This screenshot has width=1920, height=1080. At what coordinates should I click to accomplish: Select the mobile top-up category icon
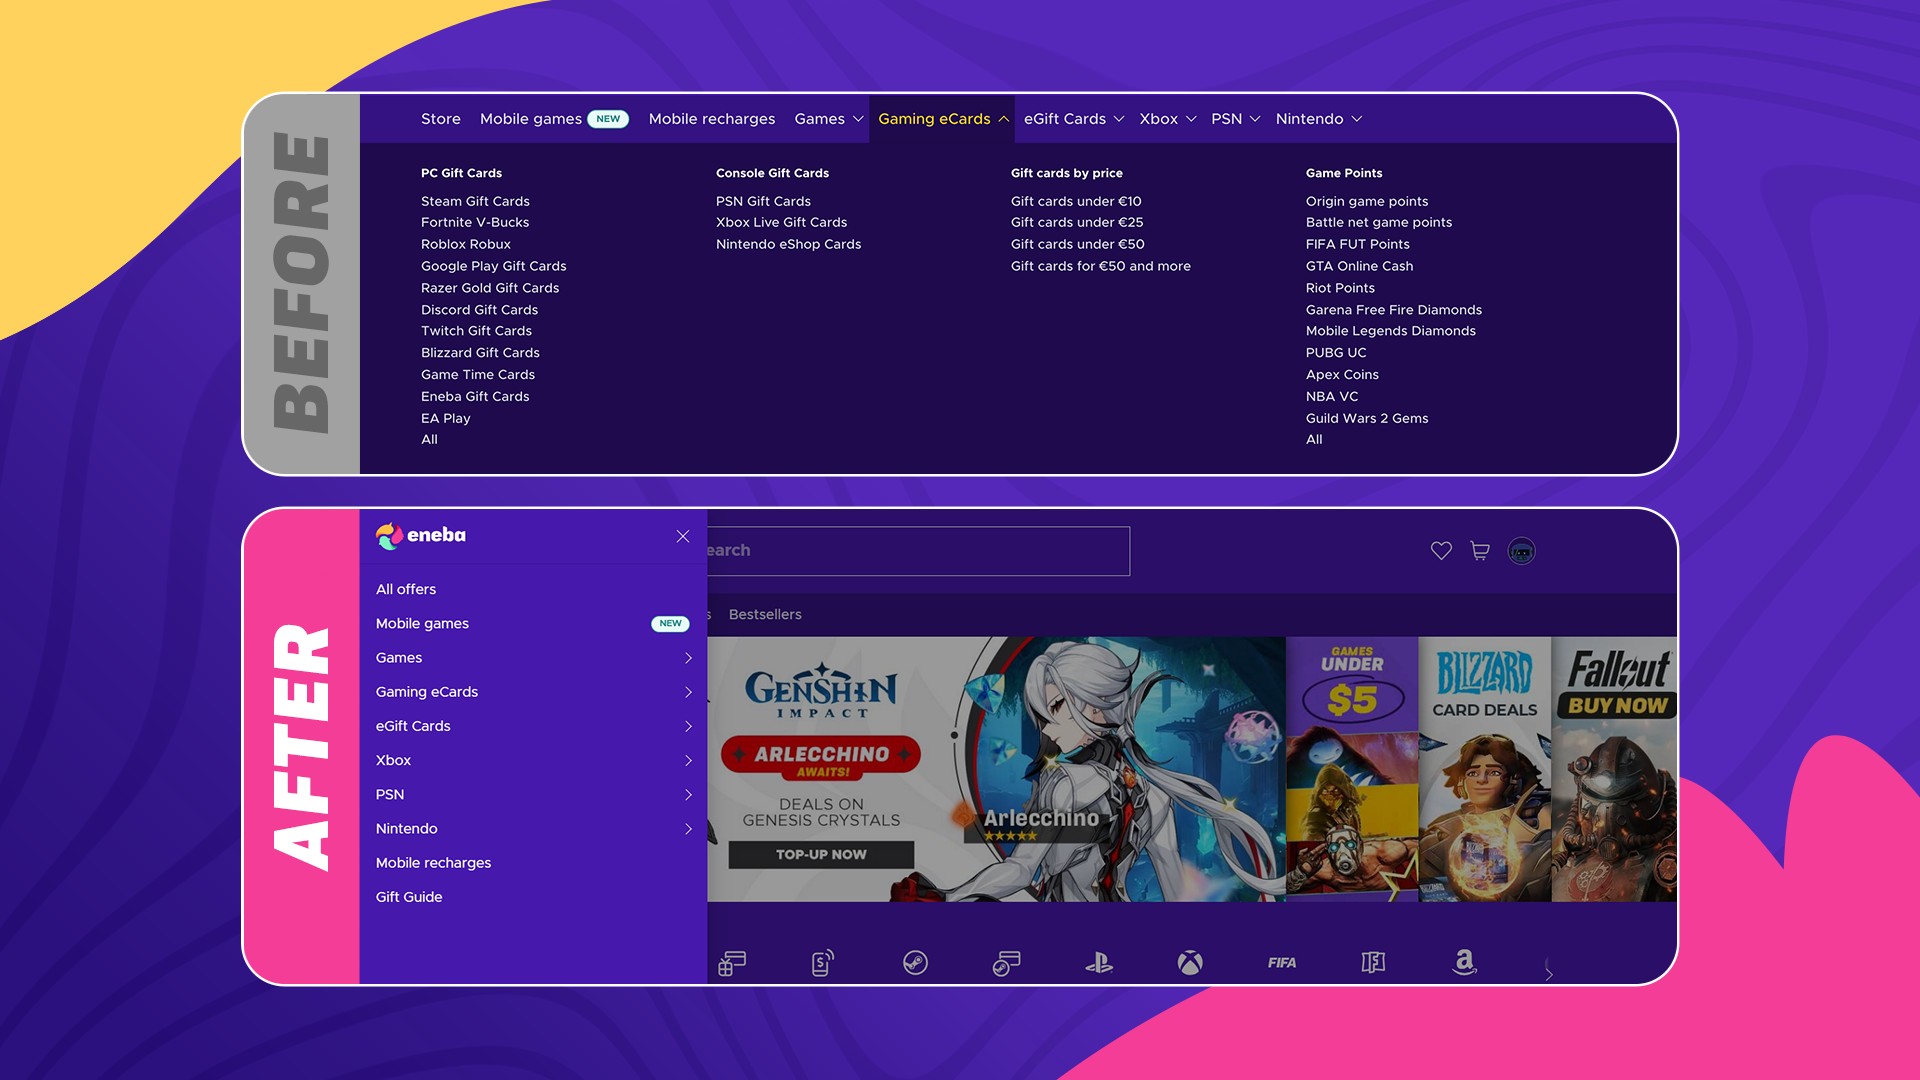pos(822,962)
